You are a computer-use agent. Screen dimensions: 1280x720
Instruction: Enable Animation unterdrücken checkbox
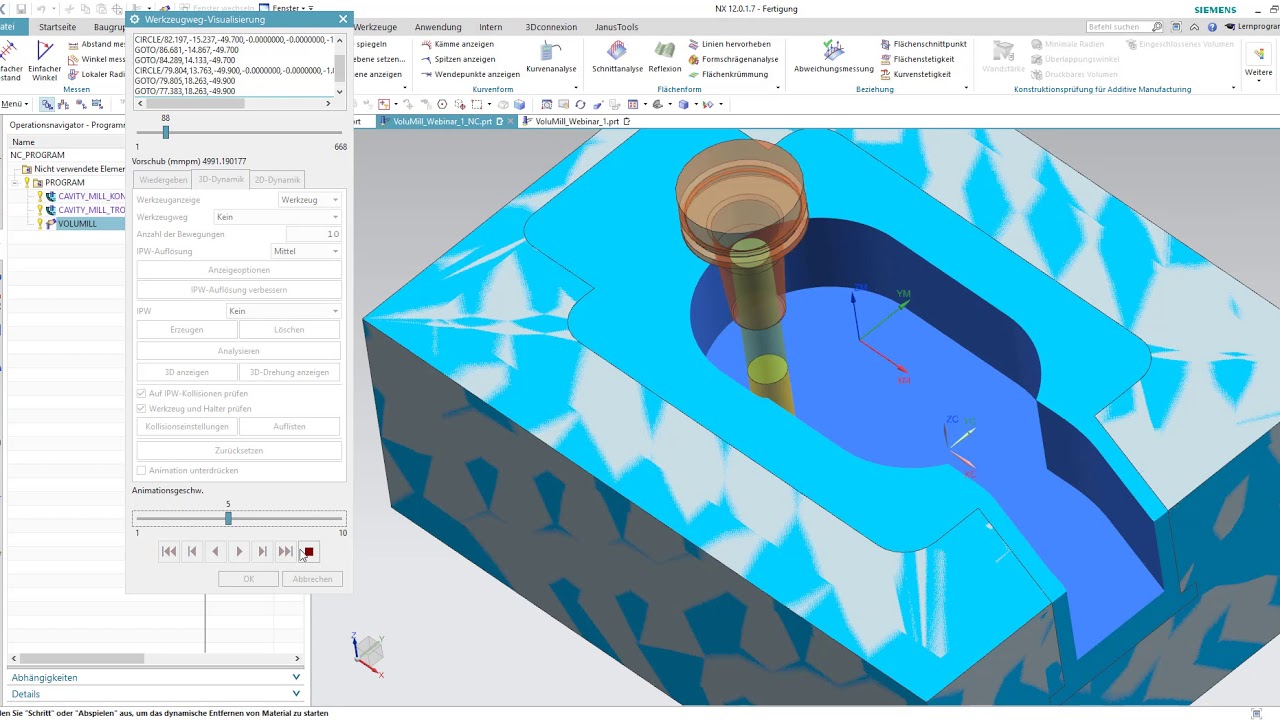pyautogui.click(x=141, y=470)
